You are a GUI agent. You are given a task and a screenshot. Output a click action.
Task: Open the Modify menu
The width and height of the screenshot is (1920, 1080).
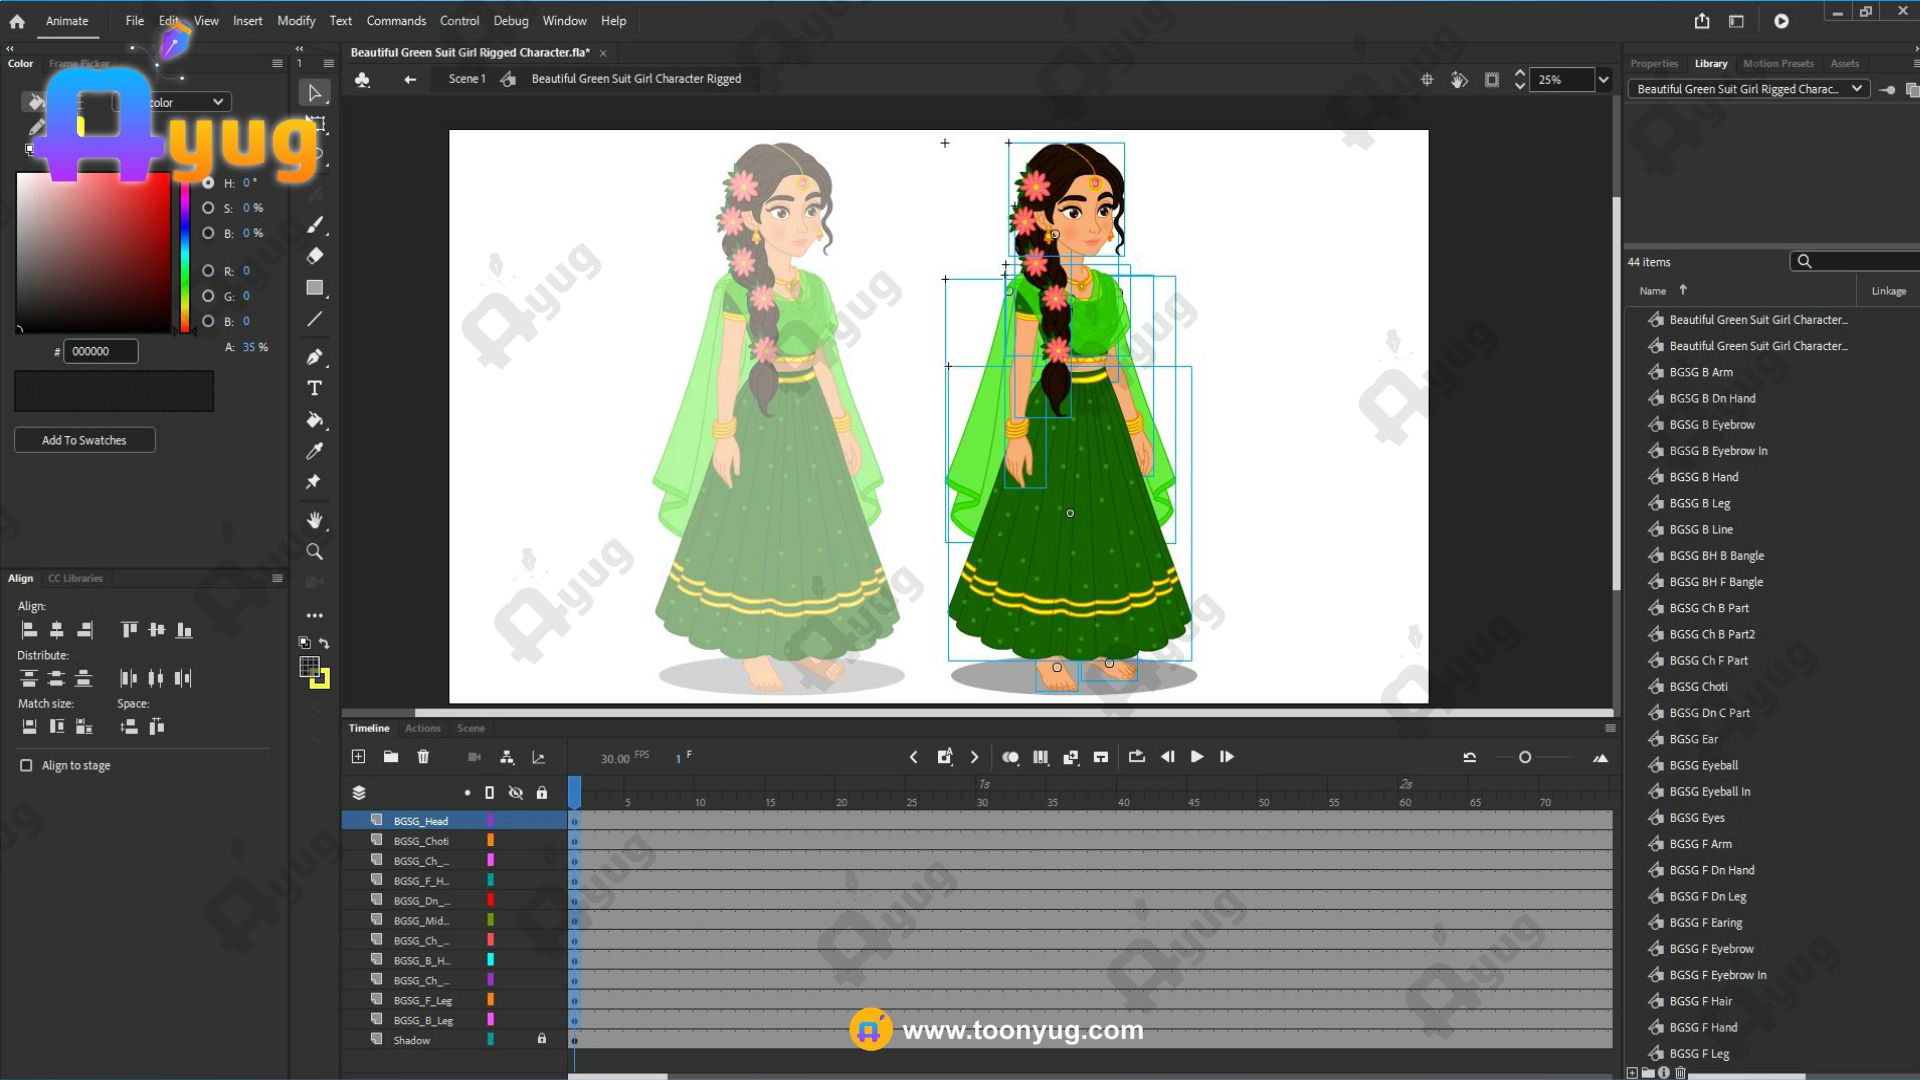[x=296, y=20]
